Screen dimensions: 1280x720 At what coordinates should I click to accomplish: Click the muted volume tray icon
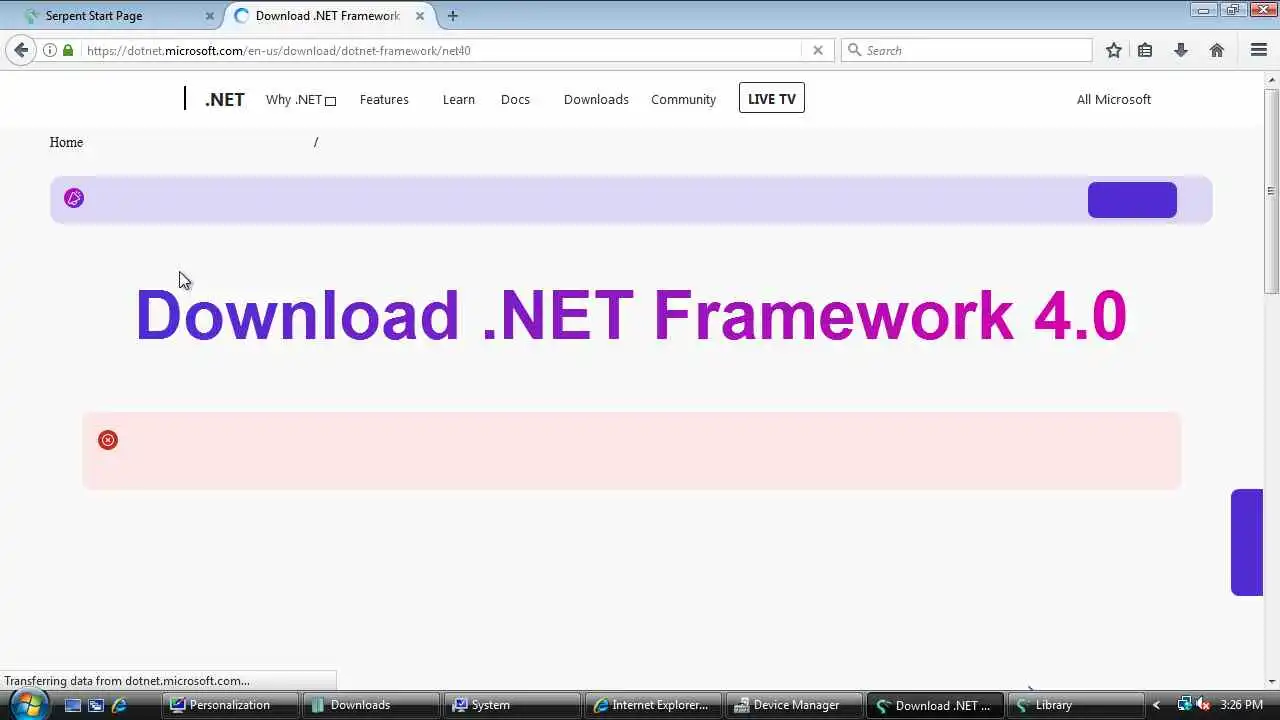pos(1203,705)
